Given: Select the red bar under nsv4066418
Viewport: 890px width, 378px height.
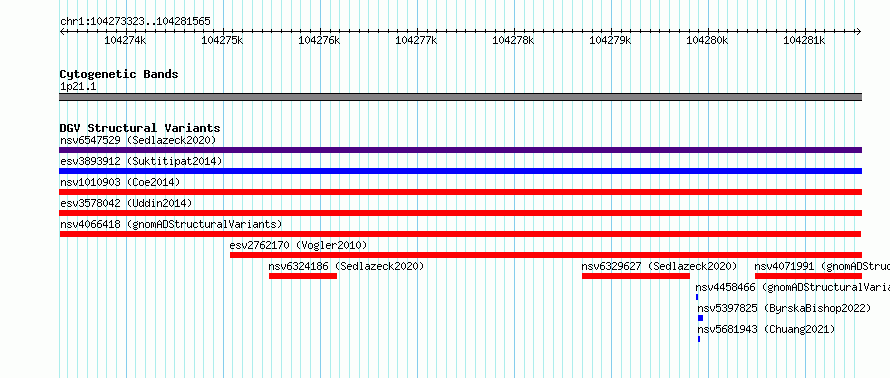Looking at the screenshot, I should pos(460,234).
